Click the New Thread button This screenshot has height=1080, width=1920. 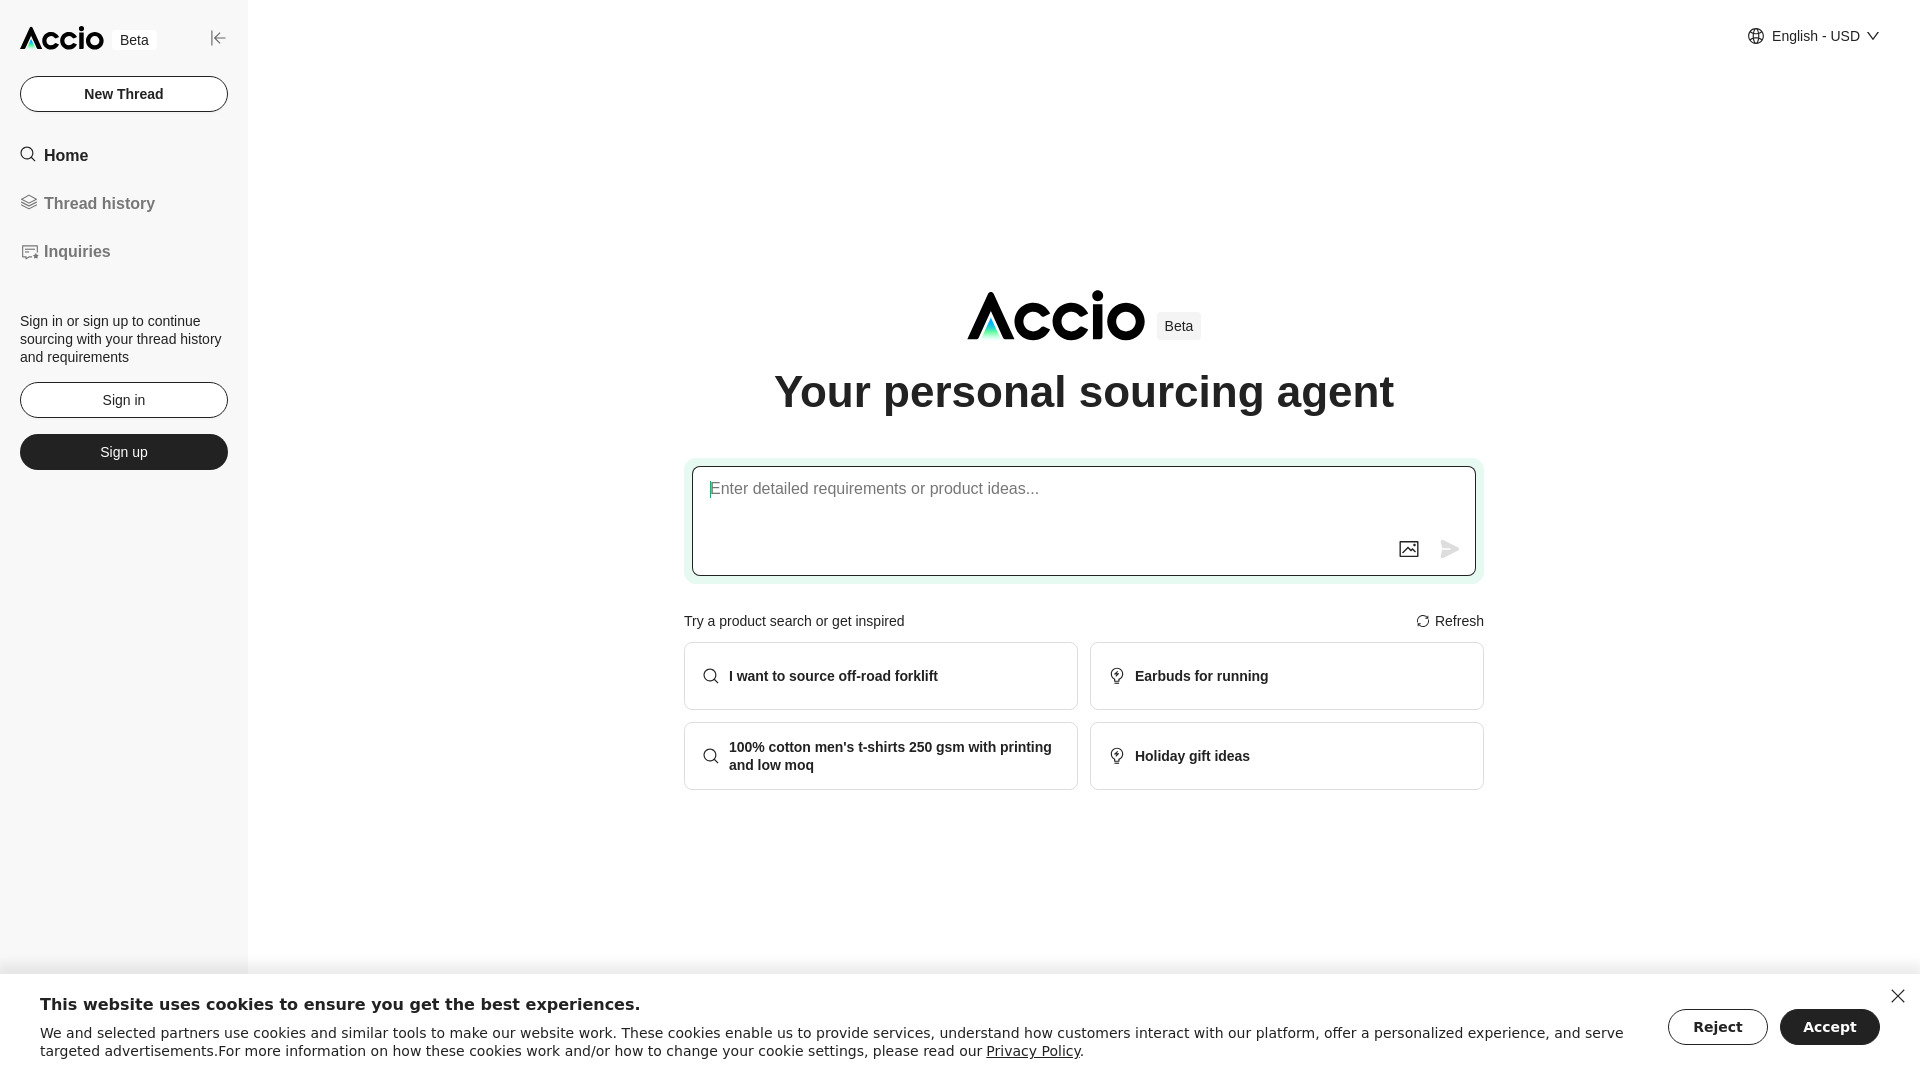coord(123,94)
